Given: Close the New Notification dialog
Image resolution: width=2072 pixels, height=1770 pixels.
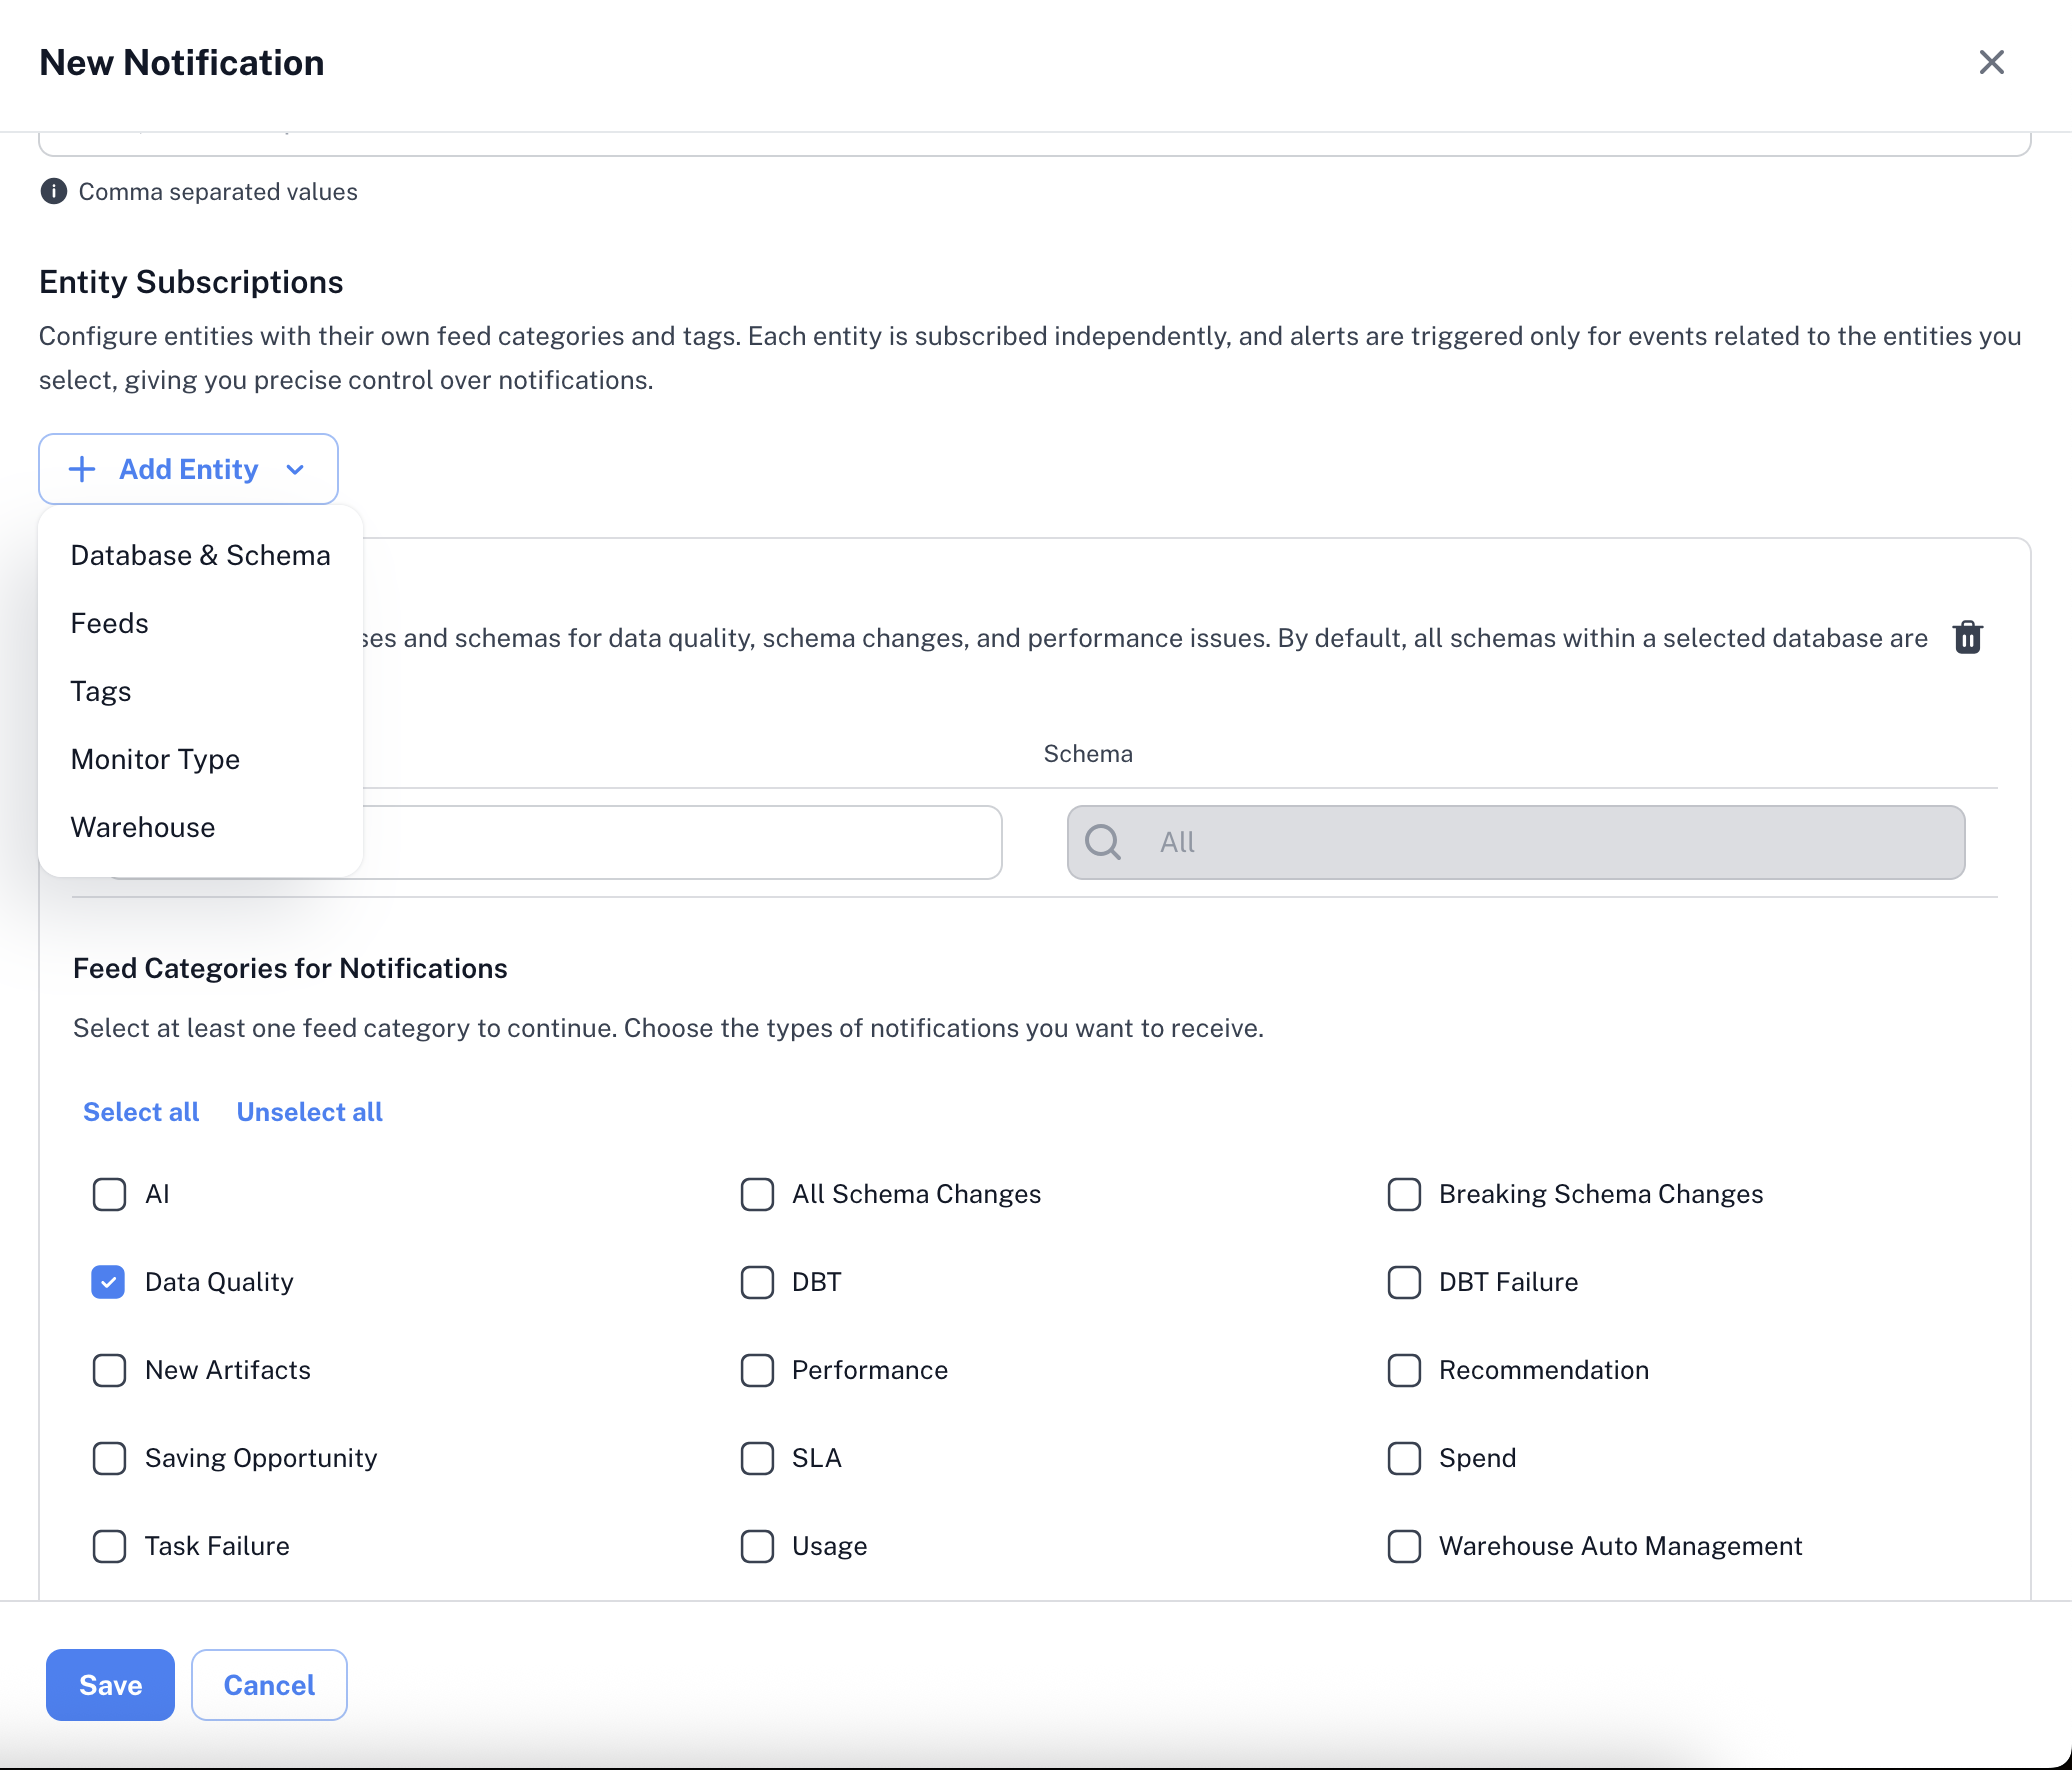Looking at the screenshot, I should [1991, 62].
